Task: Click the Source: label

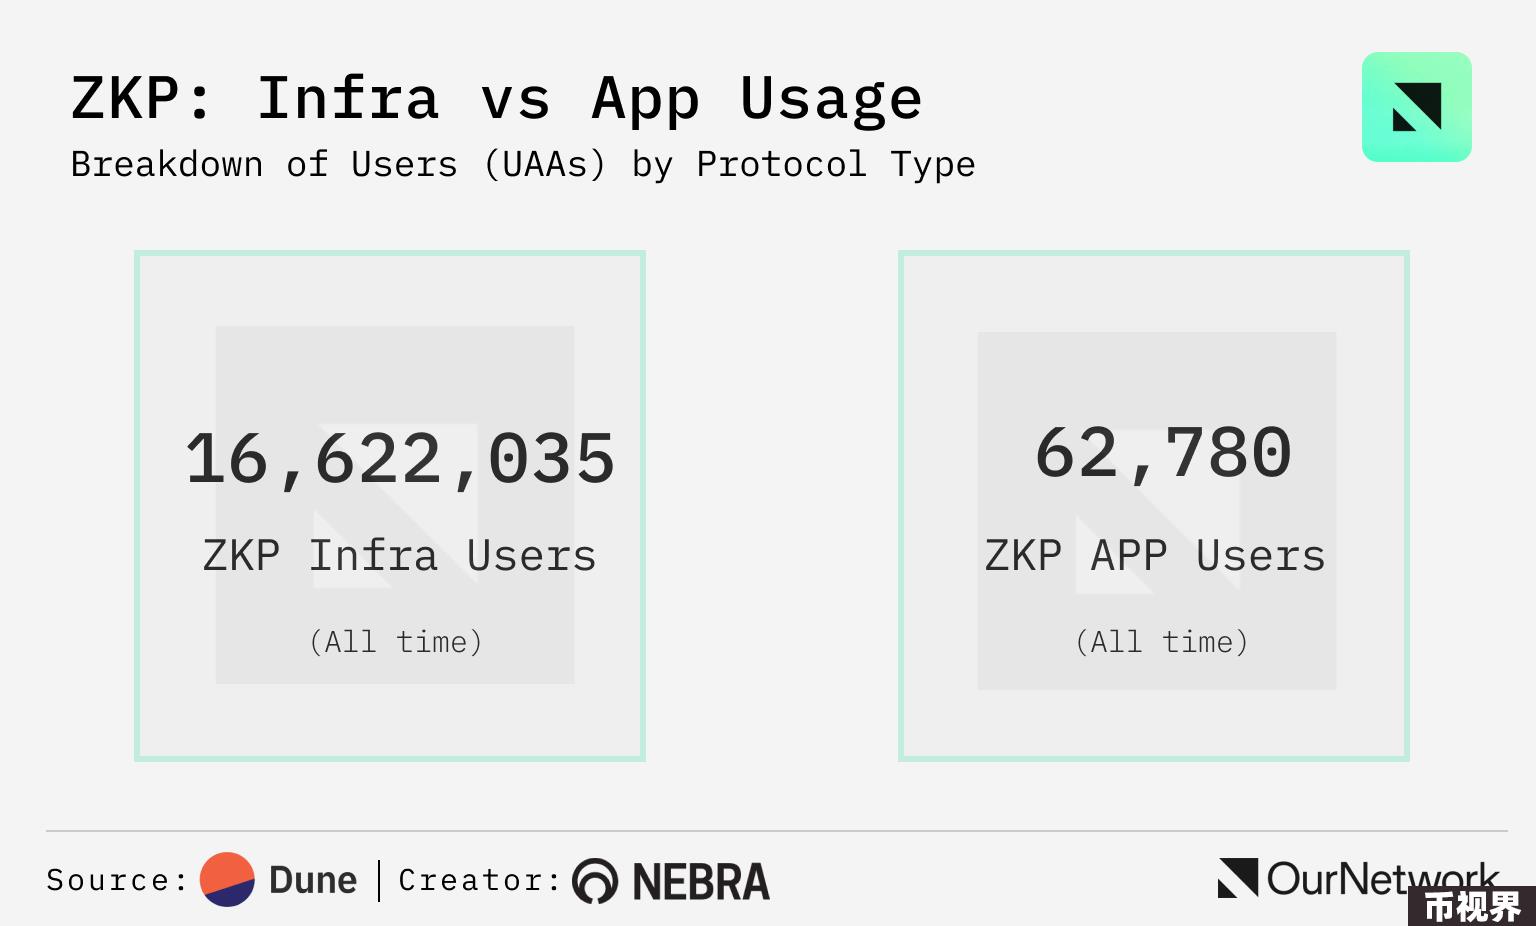Action: tap(118, 880)
